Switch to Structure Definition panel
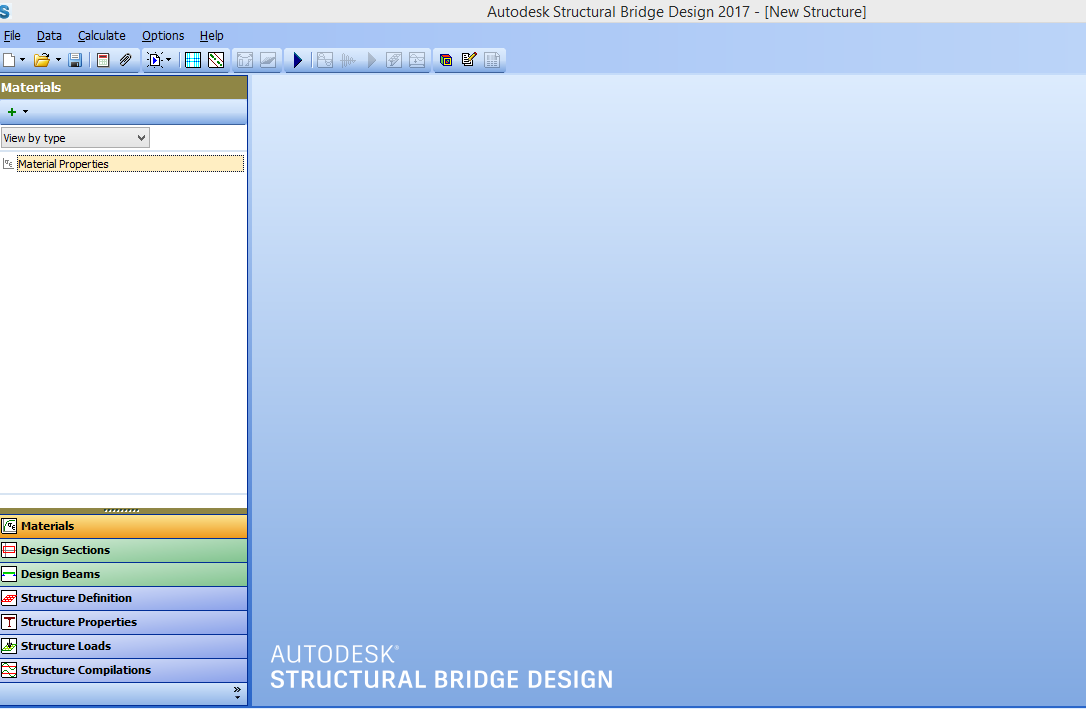This screenshot has height=709, width=1086. point(123,598)
